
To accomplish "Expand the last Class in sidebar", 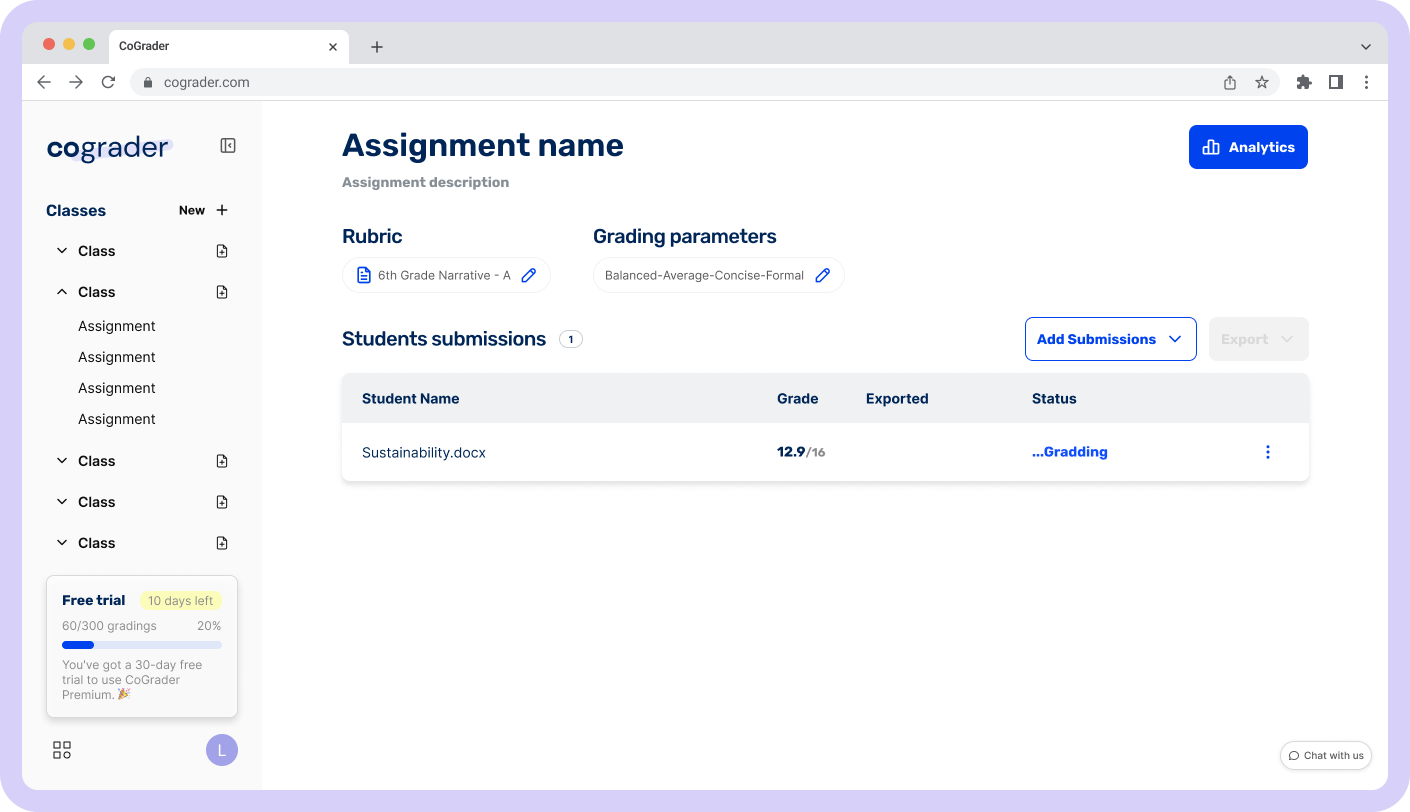I will (62, 543).
